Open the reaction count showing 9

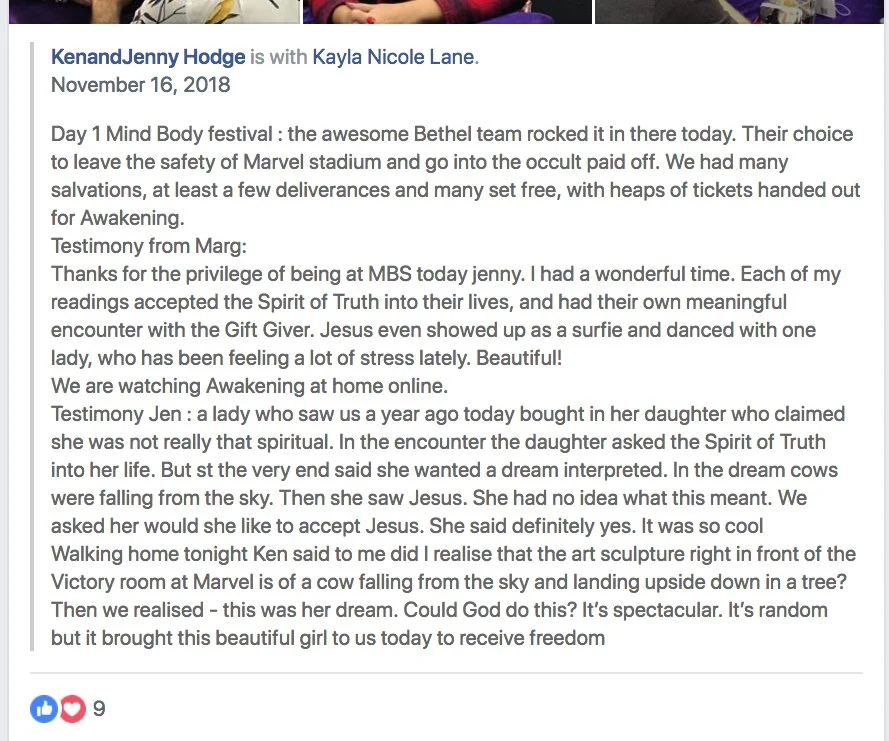98,709
